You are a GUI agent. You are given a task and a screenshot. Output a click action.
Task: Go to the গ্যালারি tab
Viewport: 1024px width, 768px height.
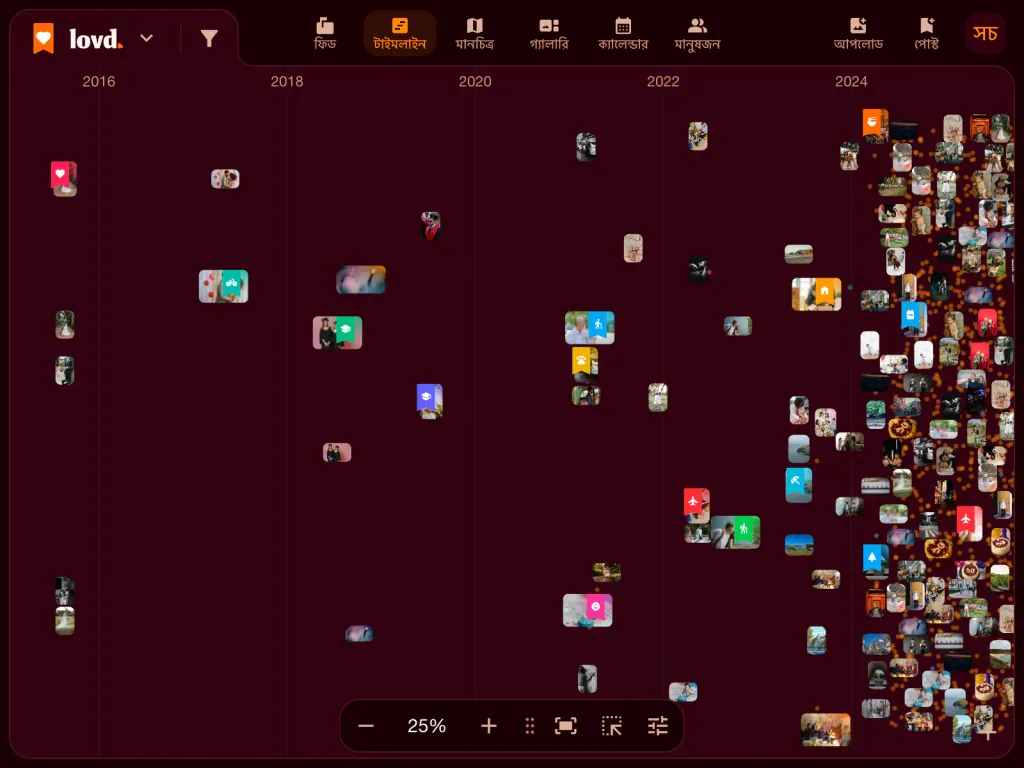(549, 34)
